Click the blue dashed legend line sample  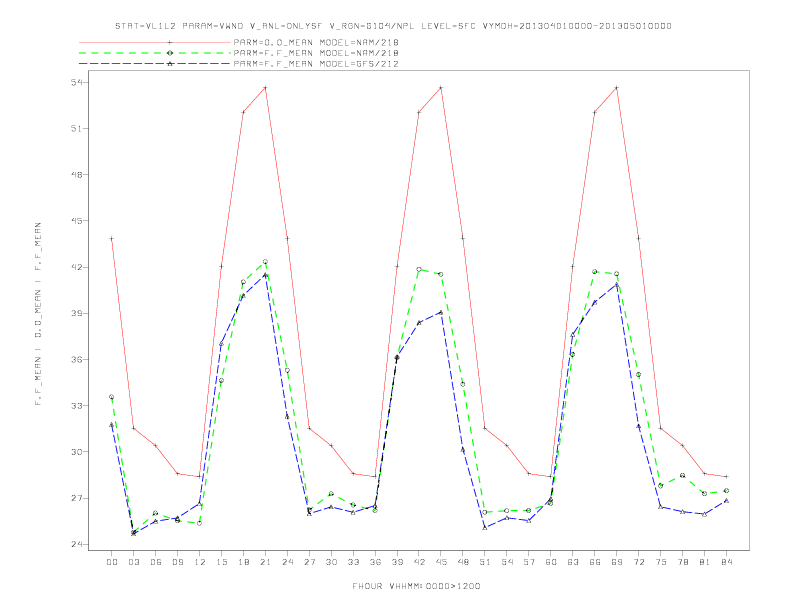155,64
